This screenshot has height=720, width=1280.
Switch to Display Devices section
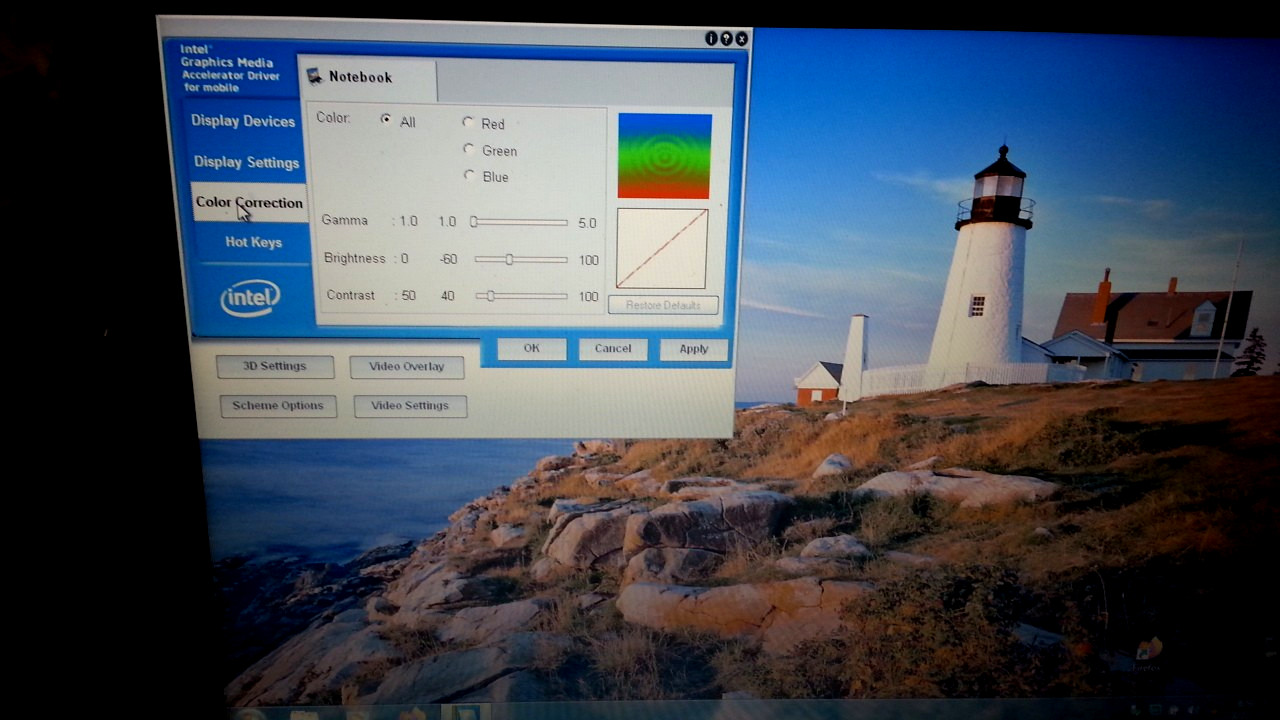point(243,121)
